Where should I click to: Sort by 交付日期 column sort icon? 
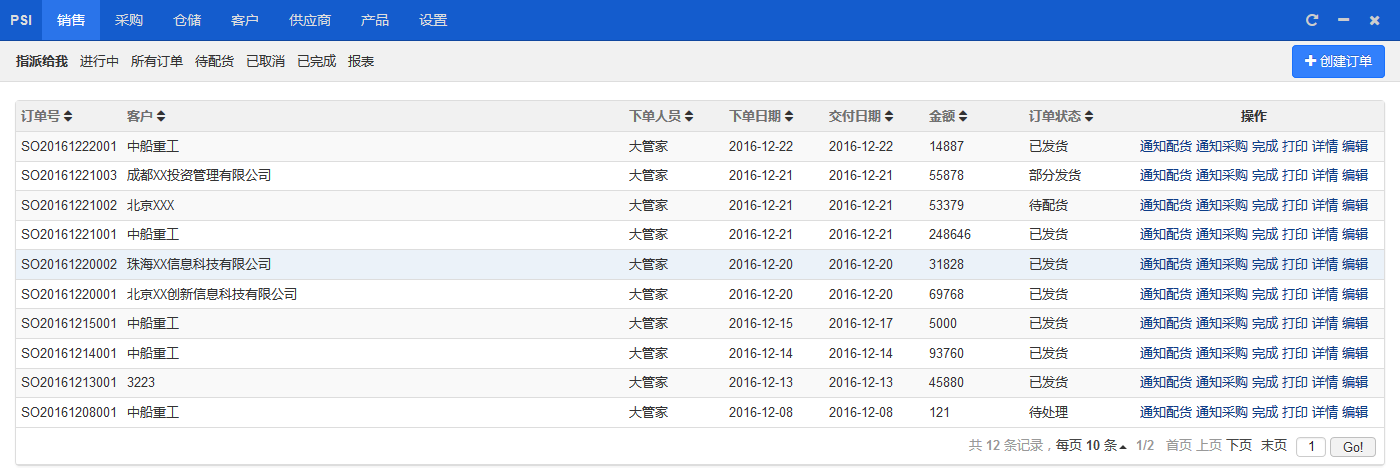(889, 117)
